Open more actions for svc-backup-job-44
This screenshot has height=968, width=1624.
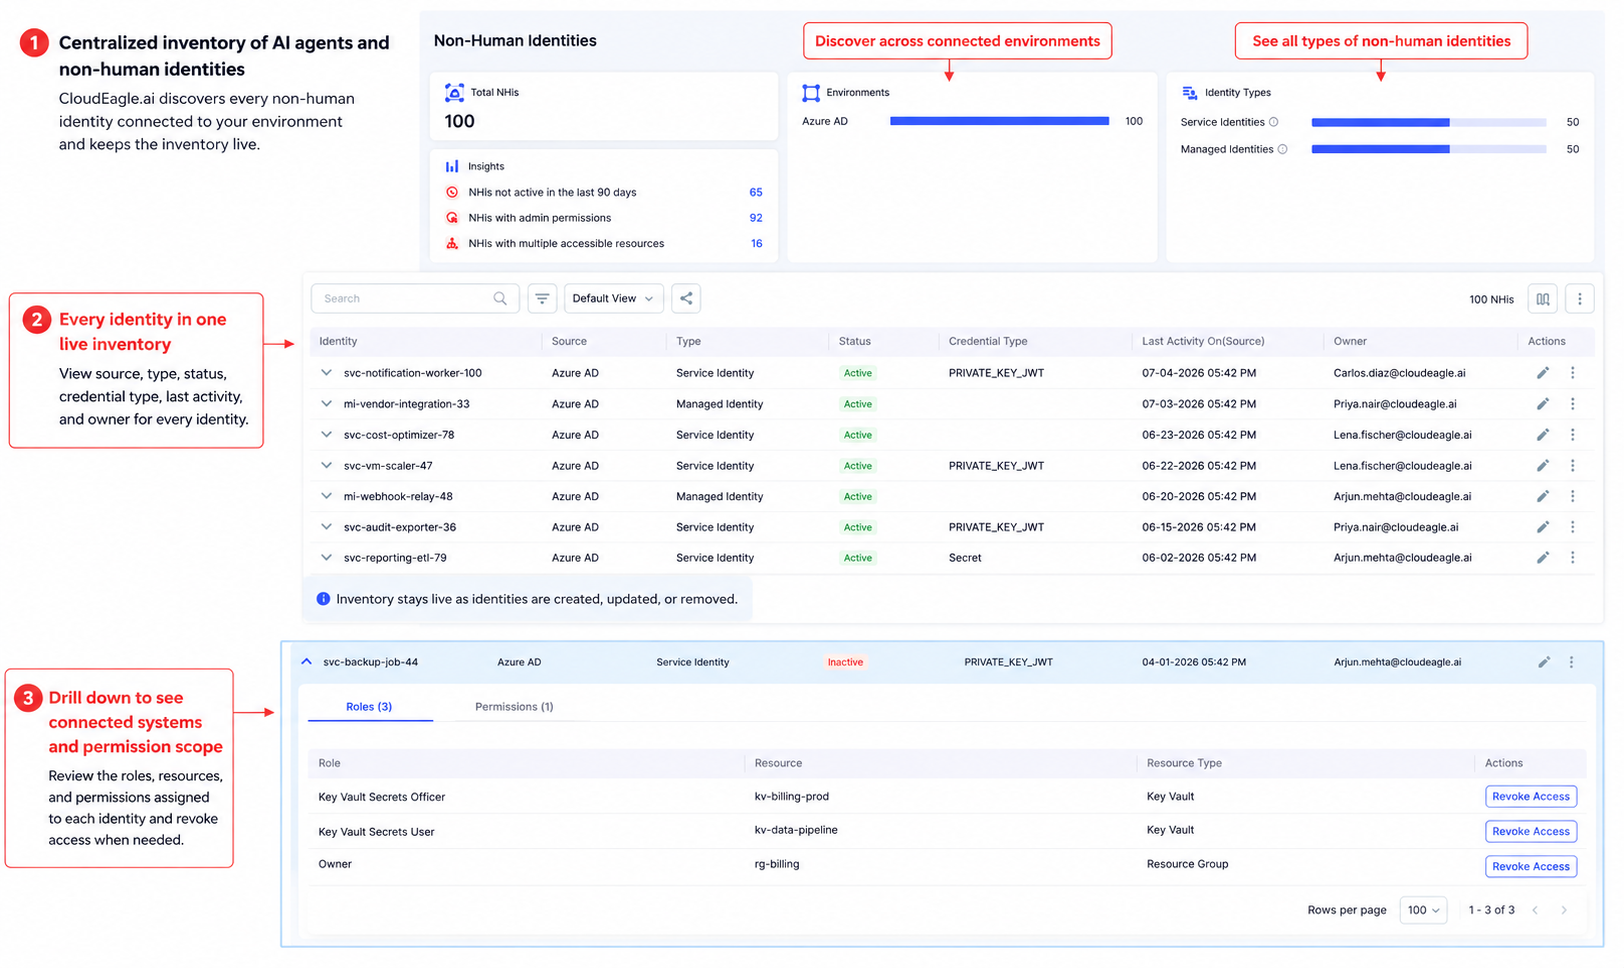pyautogui.click(x=1571, y=662)
